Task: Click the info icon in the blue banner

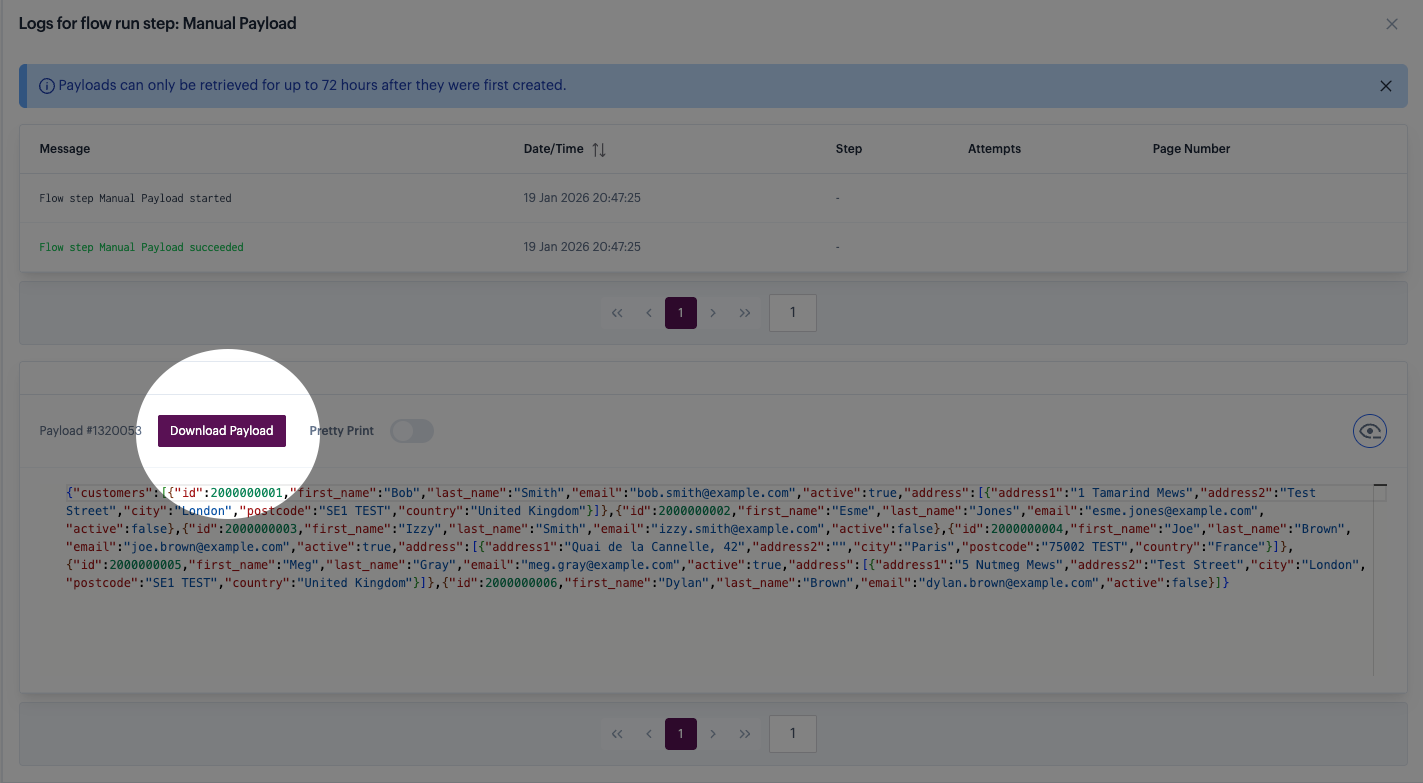Action: 46,86
